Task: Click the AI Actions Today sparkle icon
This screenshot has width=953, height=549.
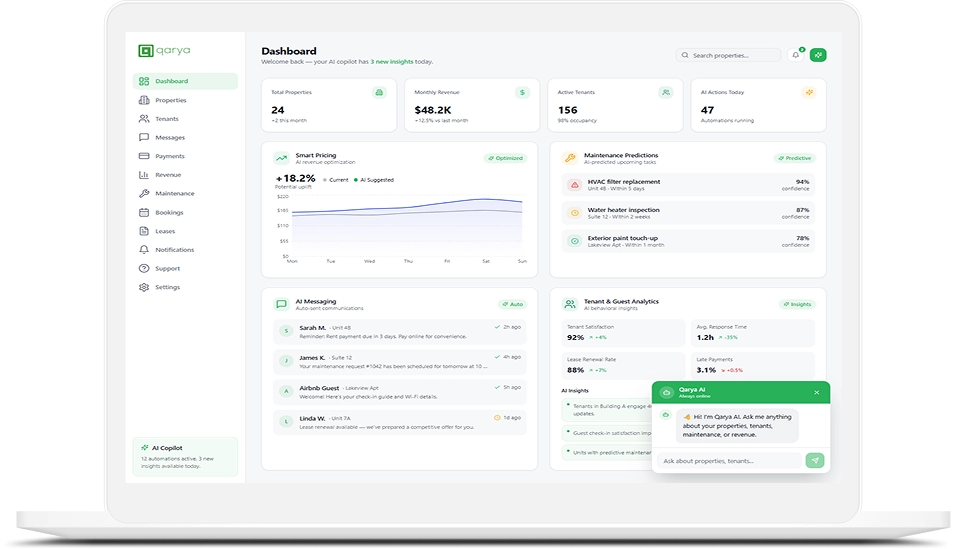Action: point(809,92)
